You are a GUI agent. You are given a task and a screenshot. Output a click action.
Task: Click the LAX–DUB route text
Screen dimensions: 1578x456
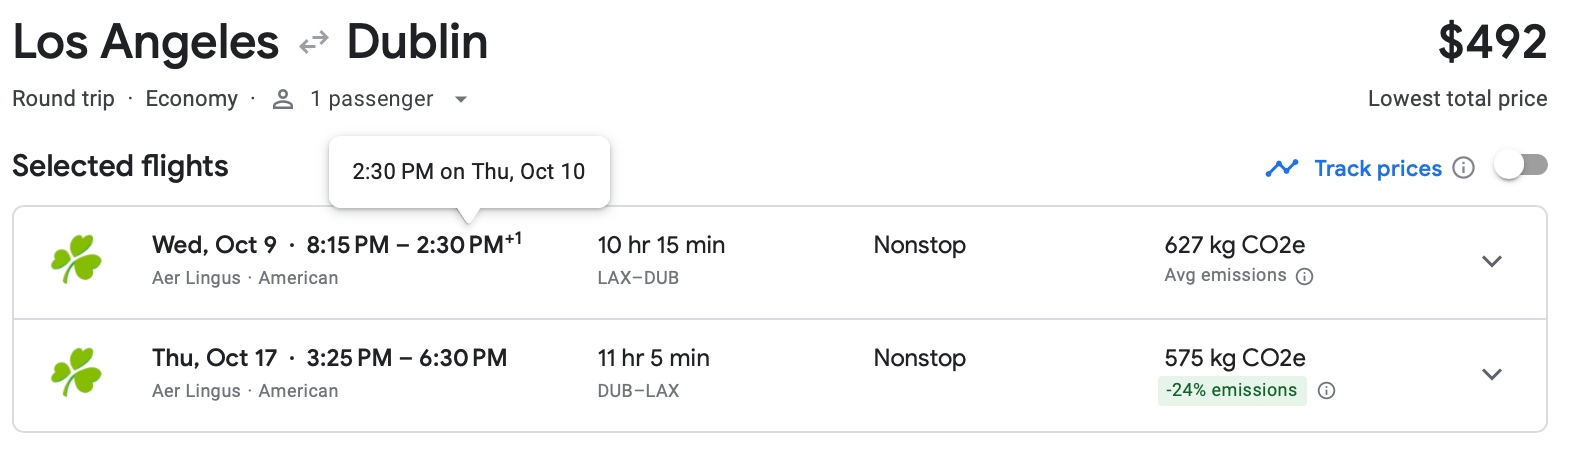point(638,278)
